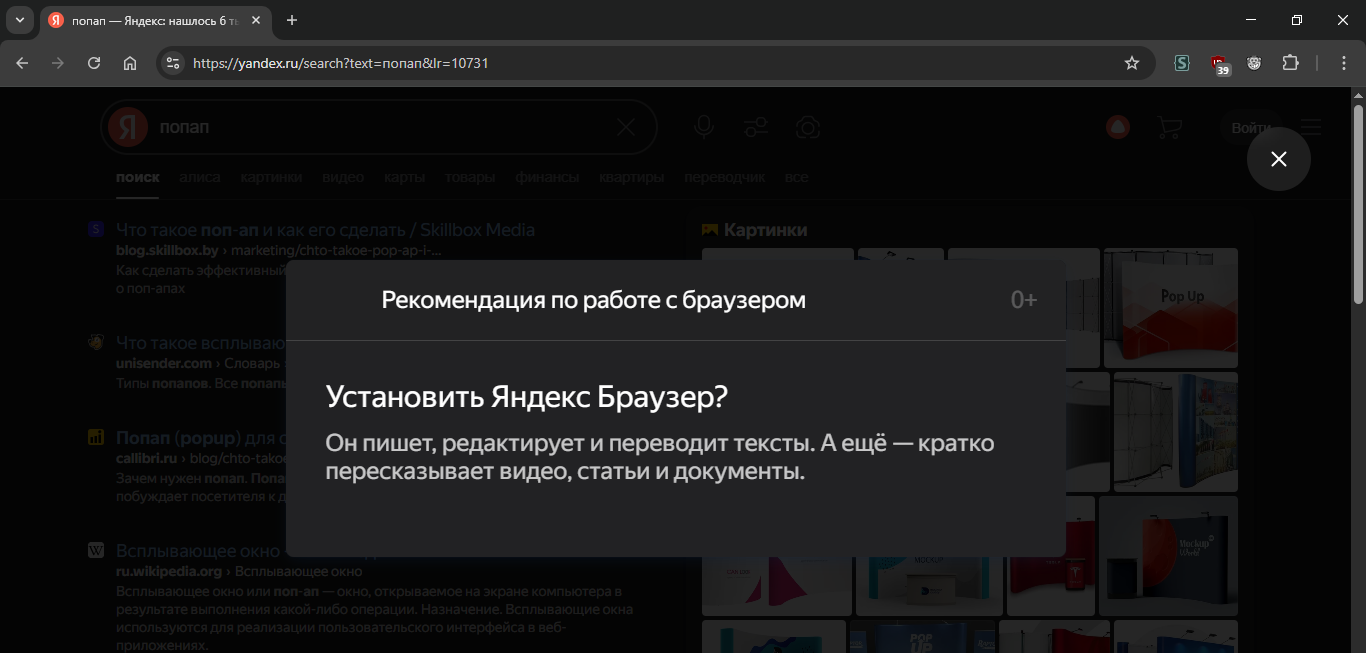The height and width of the screenshot is (653, 1366).
Task: Open image search via the camera icon
Action: 808,127
